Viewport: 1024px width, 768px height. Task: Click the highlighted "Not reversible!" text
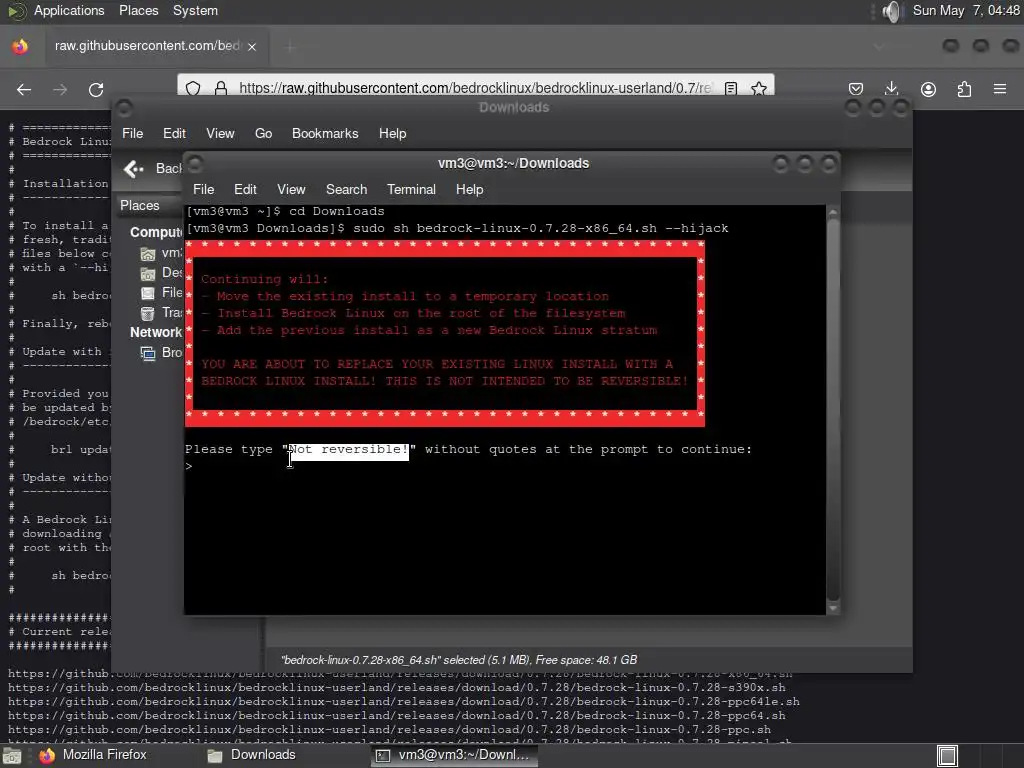click(x=349, y=449)
